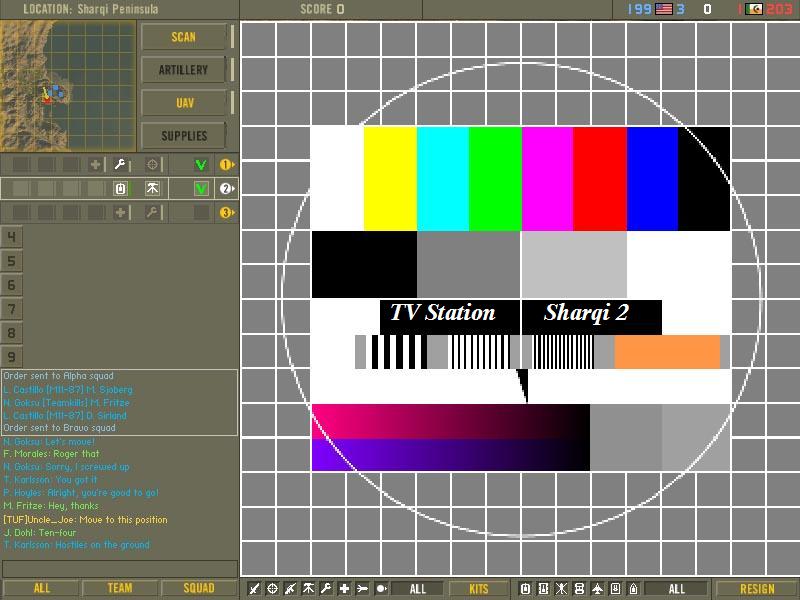The width and height of the screenshot is (800, 600).
Task: Click the wrench icon in squad 1 row
Action: [120, 165]
